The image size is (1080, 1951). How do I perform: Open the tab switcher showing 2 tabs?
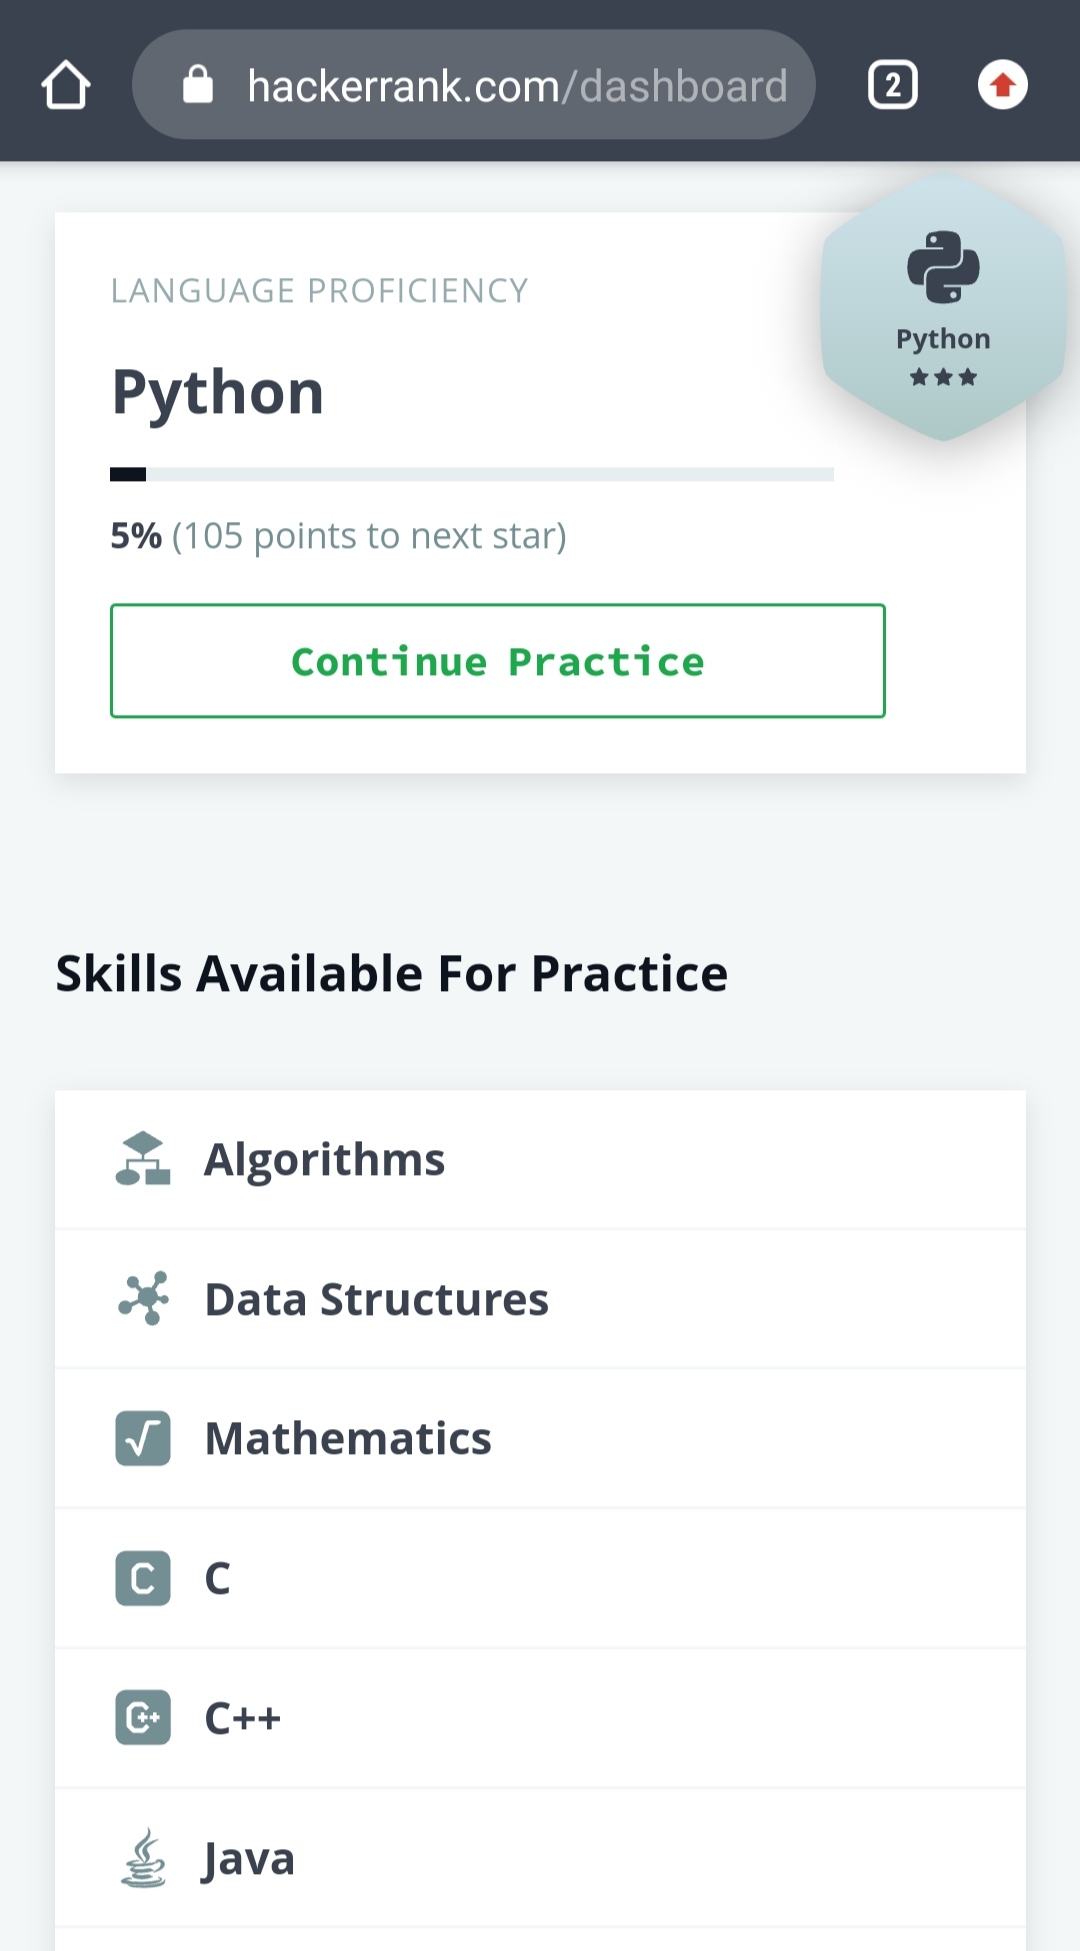pos(892,85)
